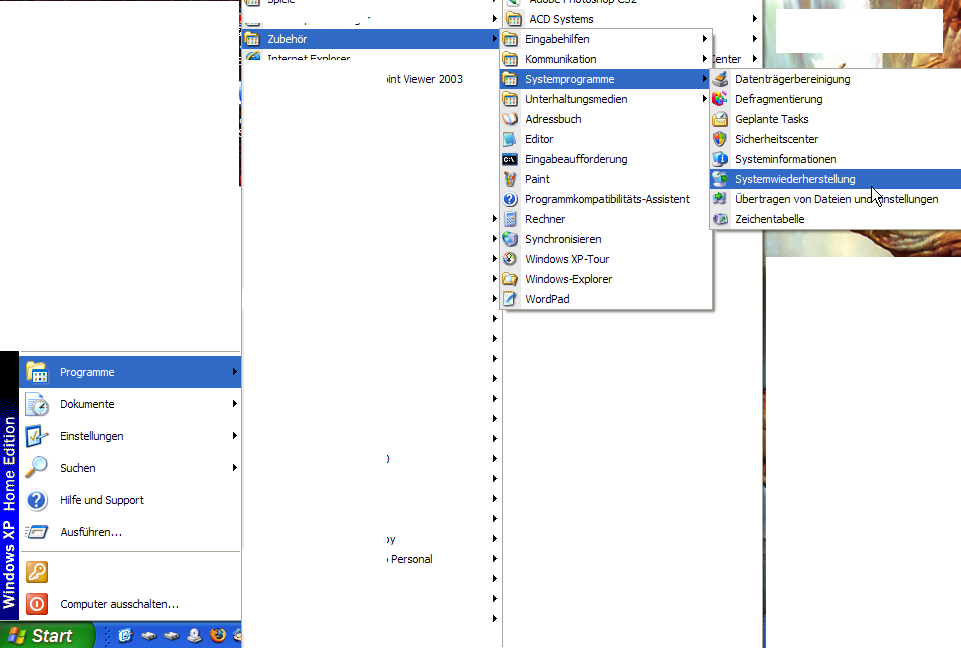This screenshot has width=961, height=648.
Task: Launch Editor notepad
Action: [606, 139]
